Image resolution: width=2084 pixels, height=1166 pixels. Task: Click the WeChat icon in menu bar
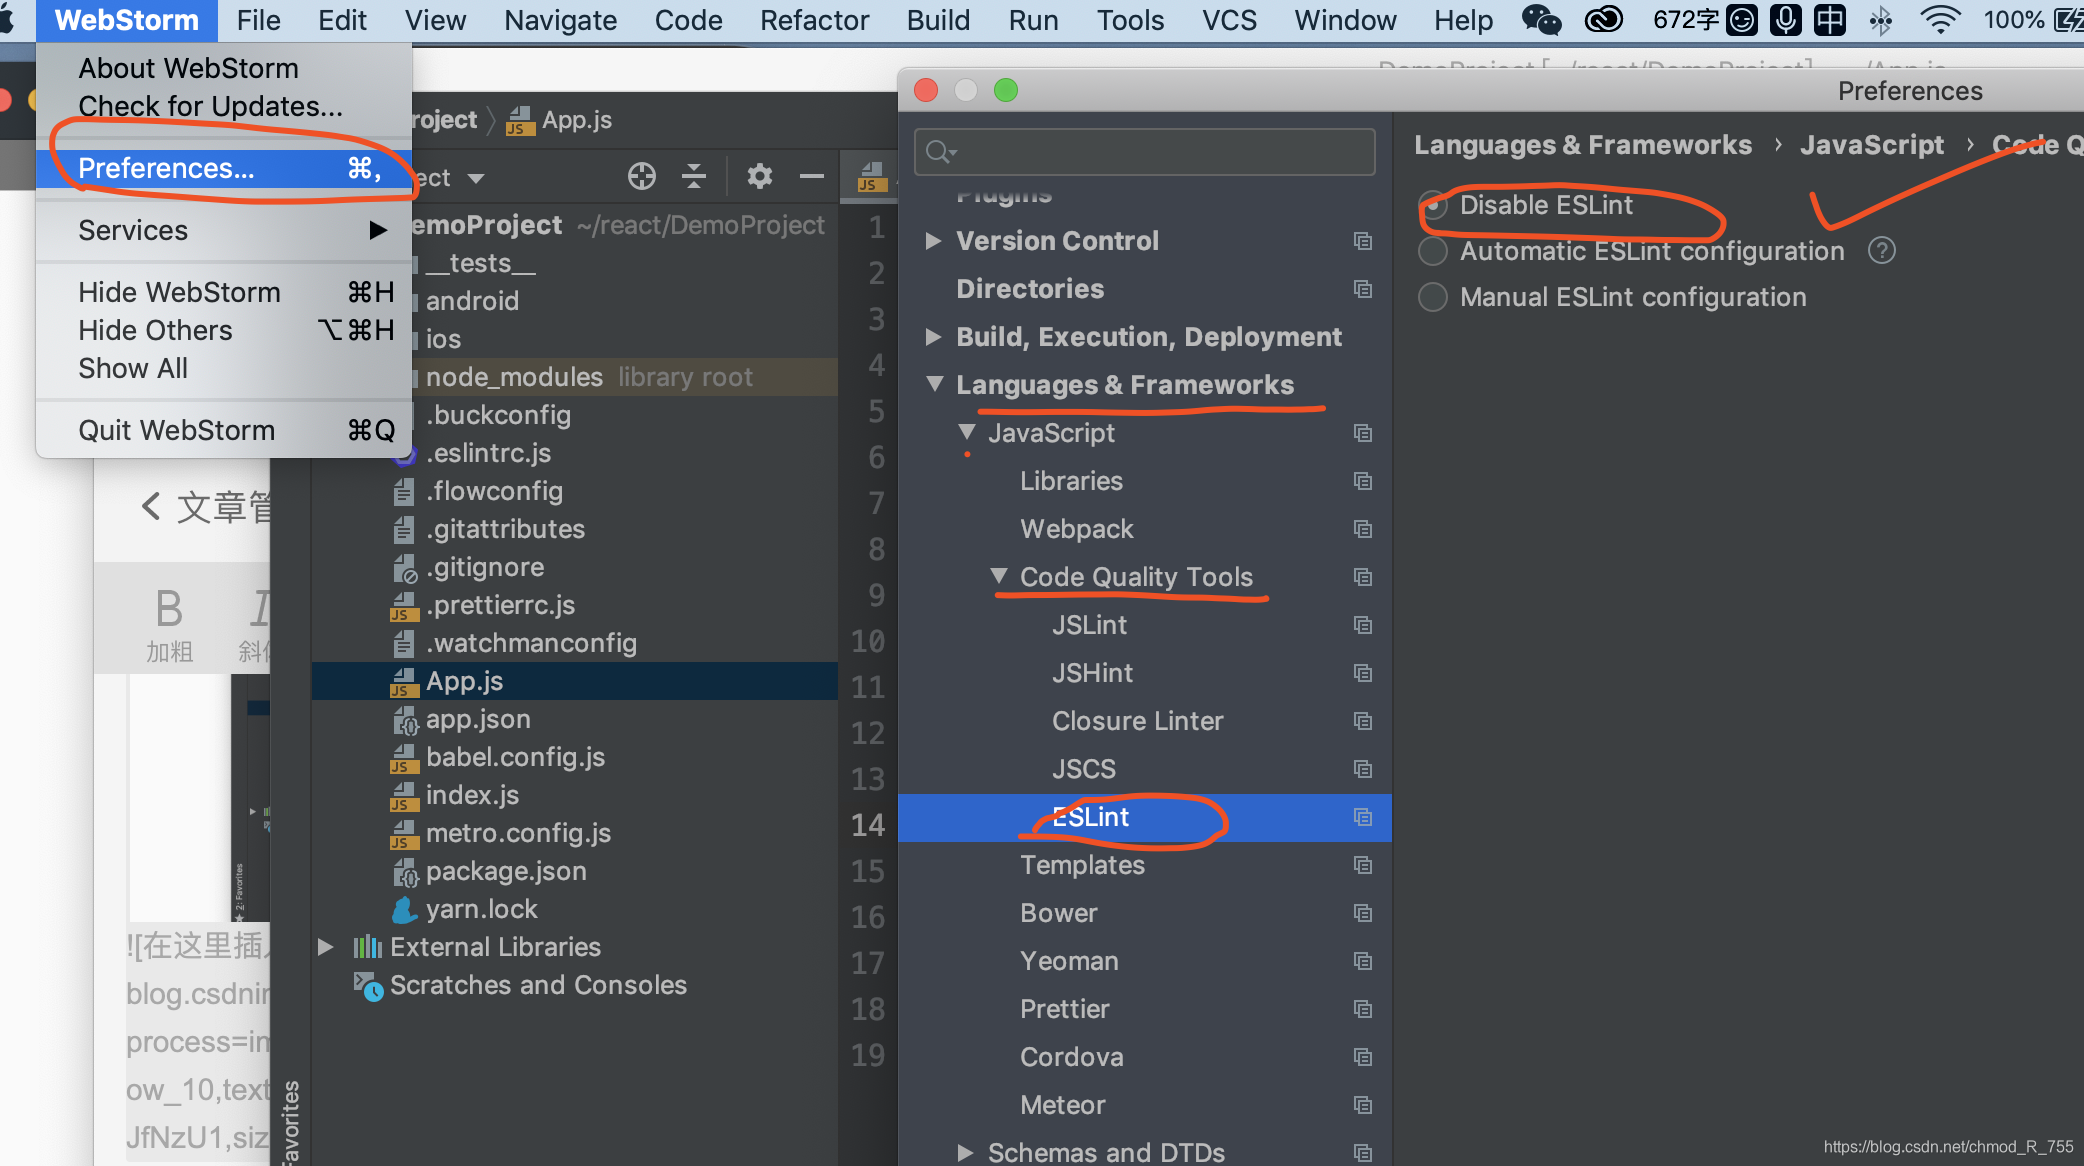click(x=1540, y=19)
